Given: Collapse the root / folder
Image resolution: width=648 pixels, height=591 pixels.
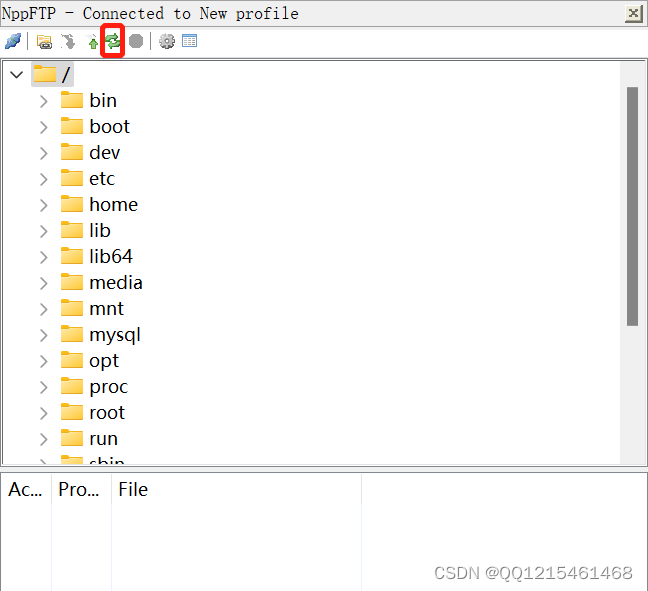Looking at the screenshot, I should click(x=17, y=75).
